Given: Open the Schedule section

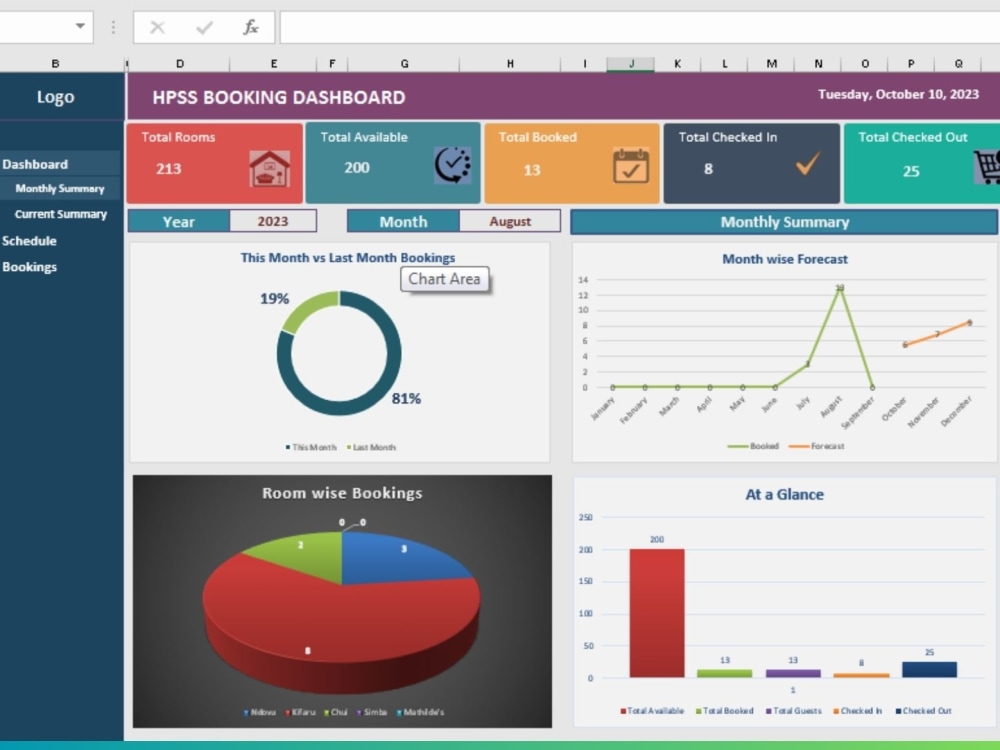Looking at the screenshot, I should coord(30,241).
